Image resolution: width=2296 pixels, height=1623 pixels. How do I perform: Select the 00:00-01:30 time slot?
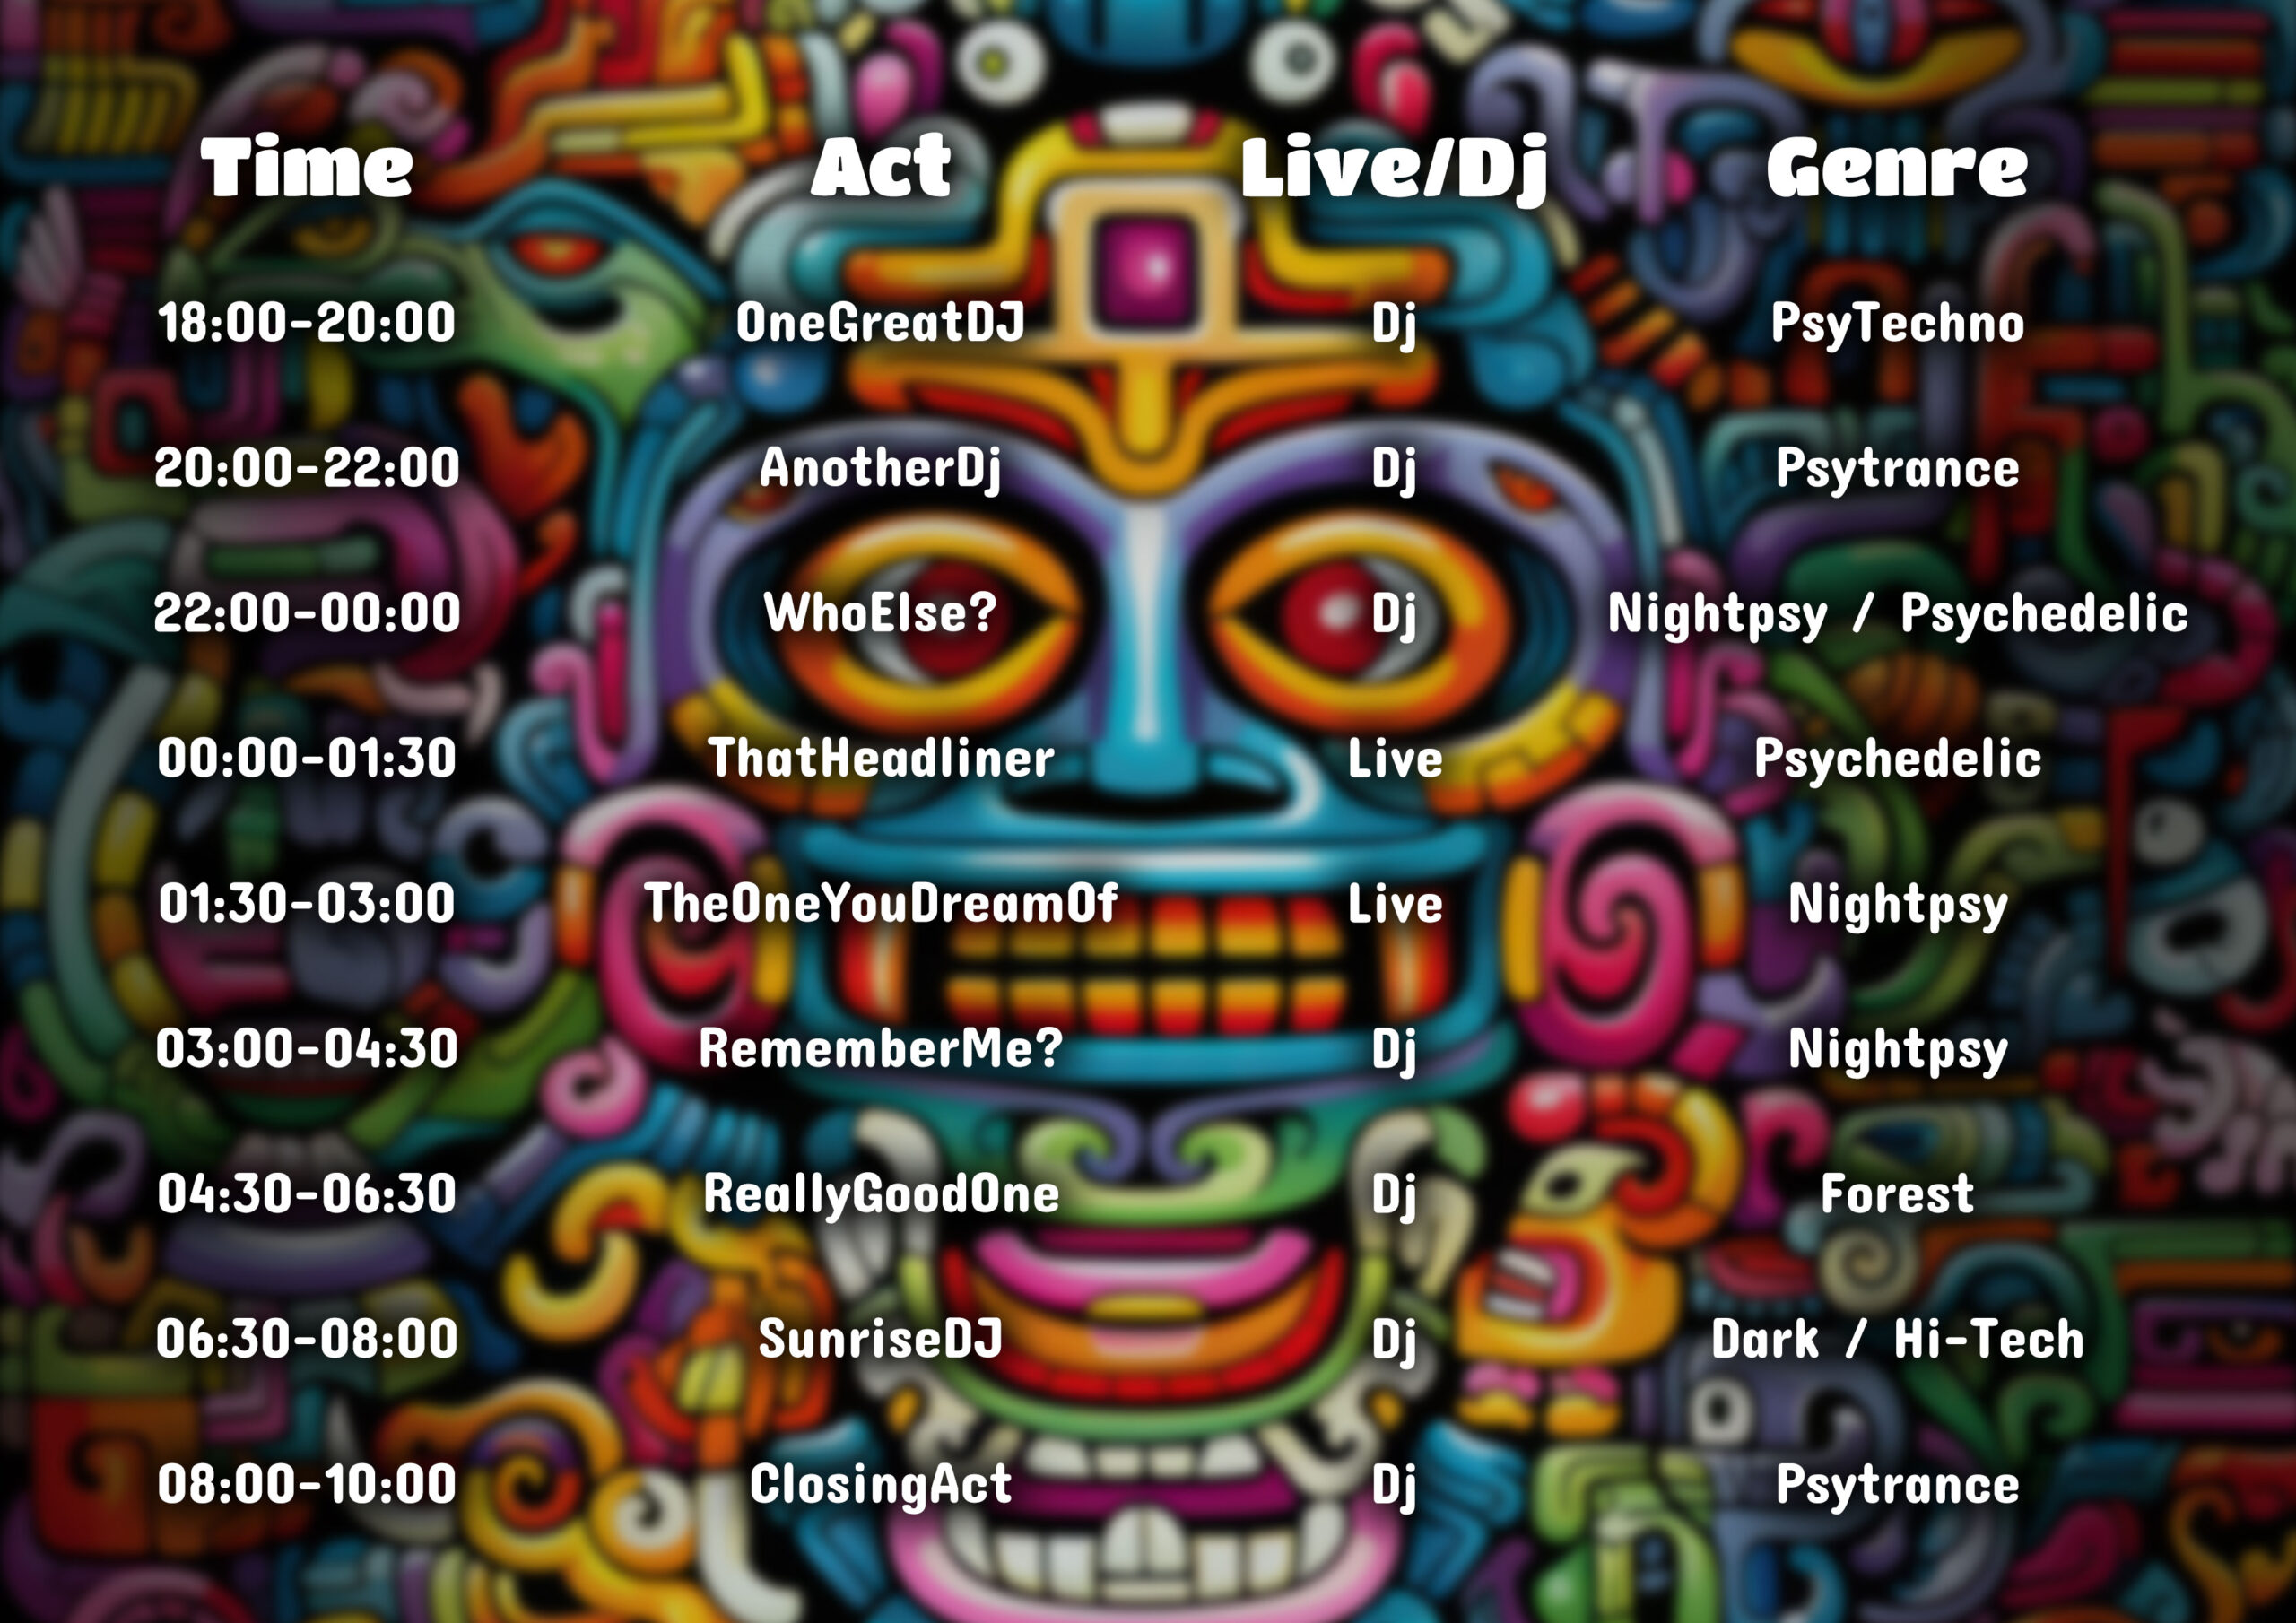[x=307, y=758]
